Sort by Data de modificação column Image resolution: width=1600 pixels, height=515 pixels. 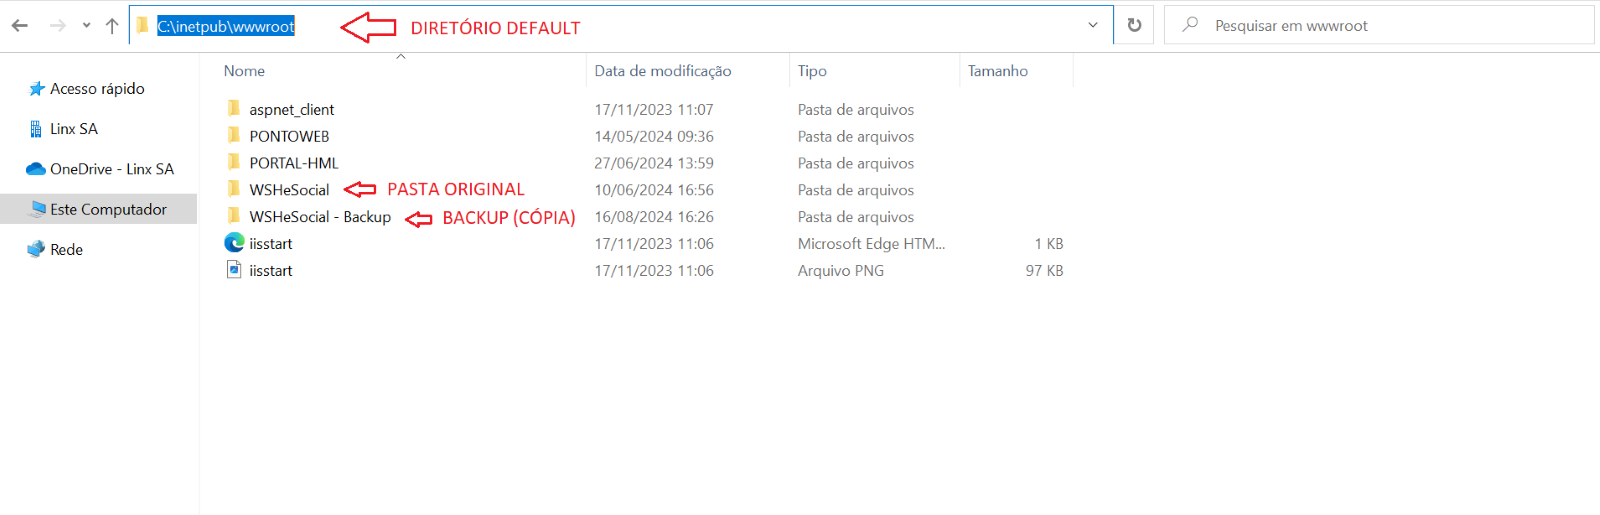point(663,71)
